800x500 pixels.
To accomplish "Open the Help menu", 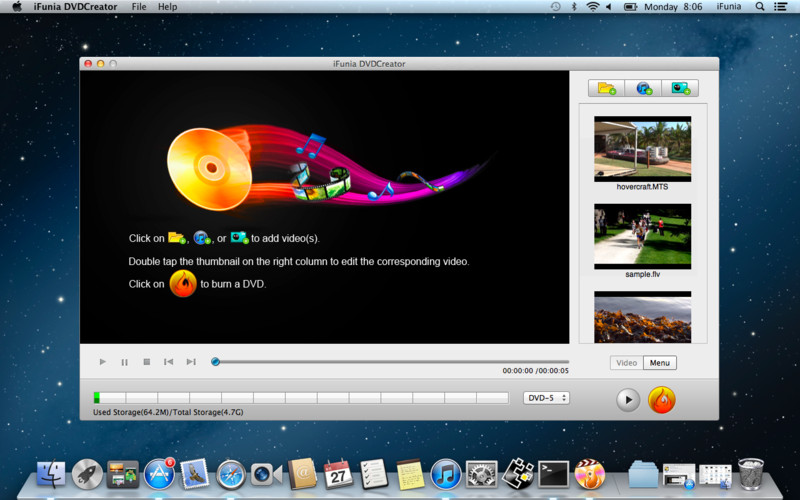I will tap(167, 7).
